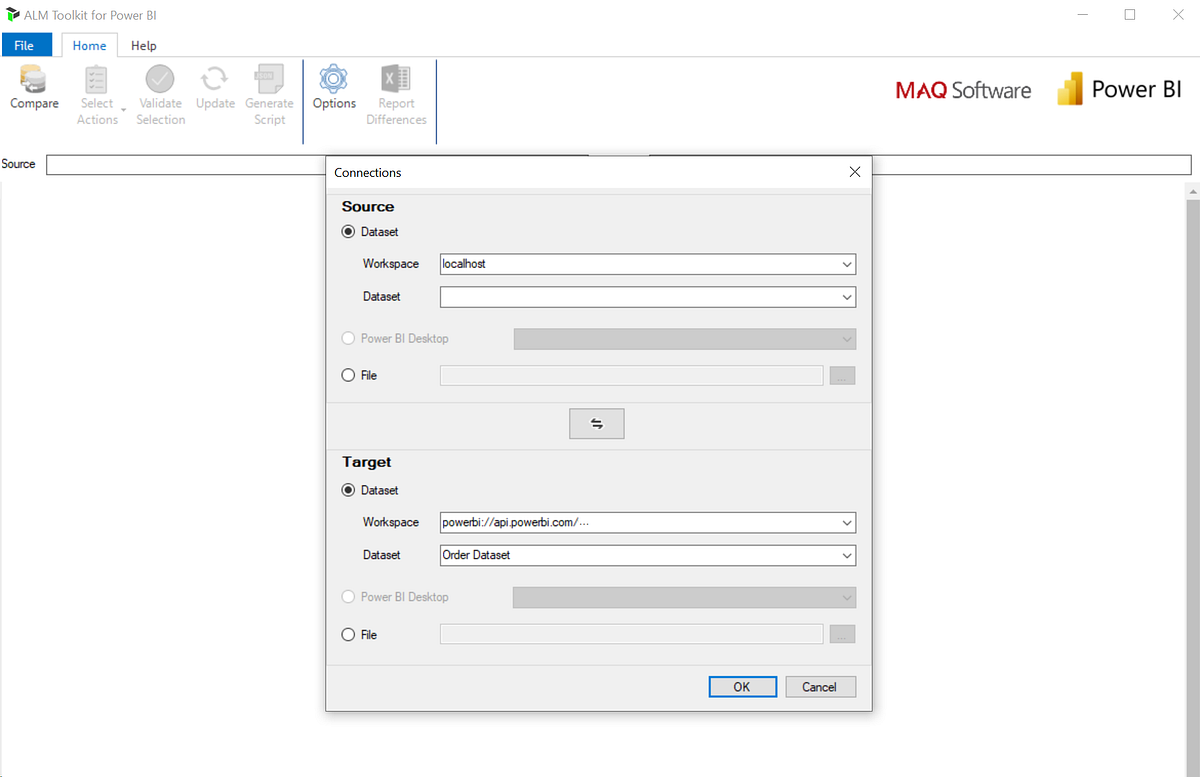Viewport: 1200px width, 777px height.
Task: Select the Dataset radio button under Target
Action: click(x=348, y=490)
